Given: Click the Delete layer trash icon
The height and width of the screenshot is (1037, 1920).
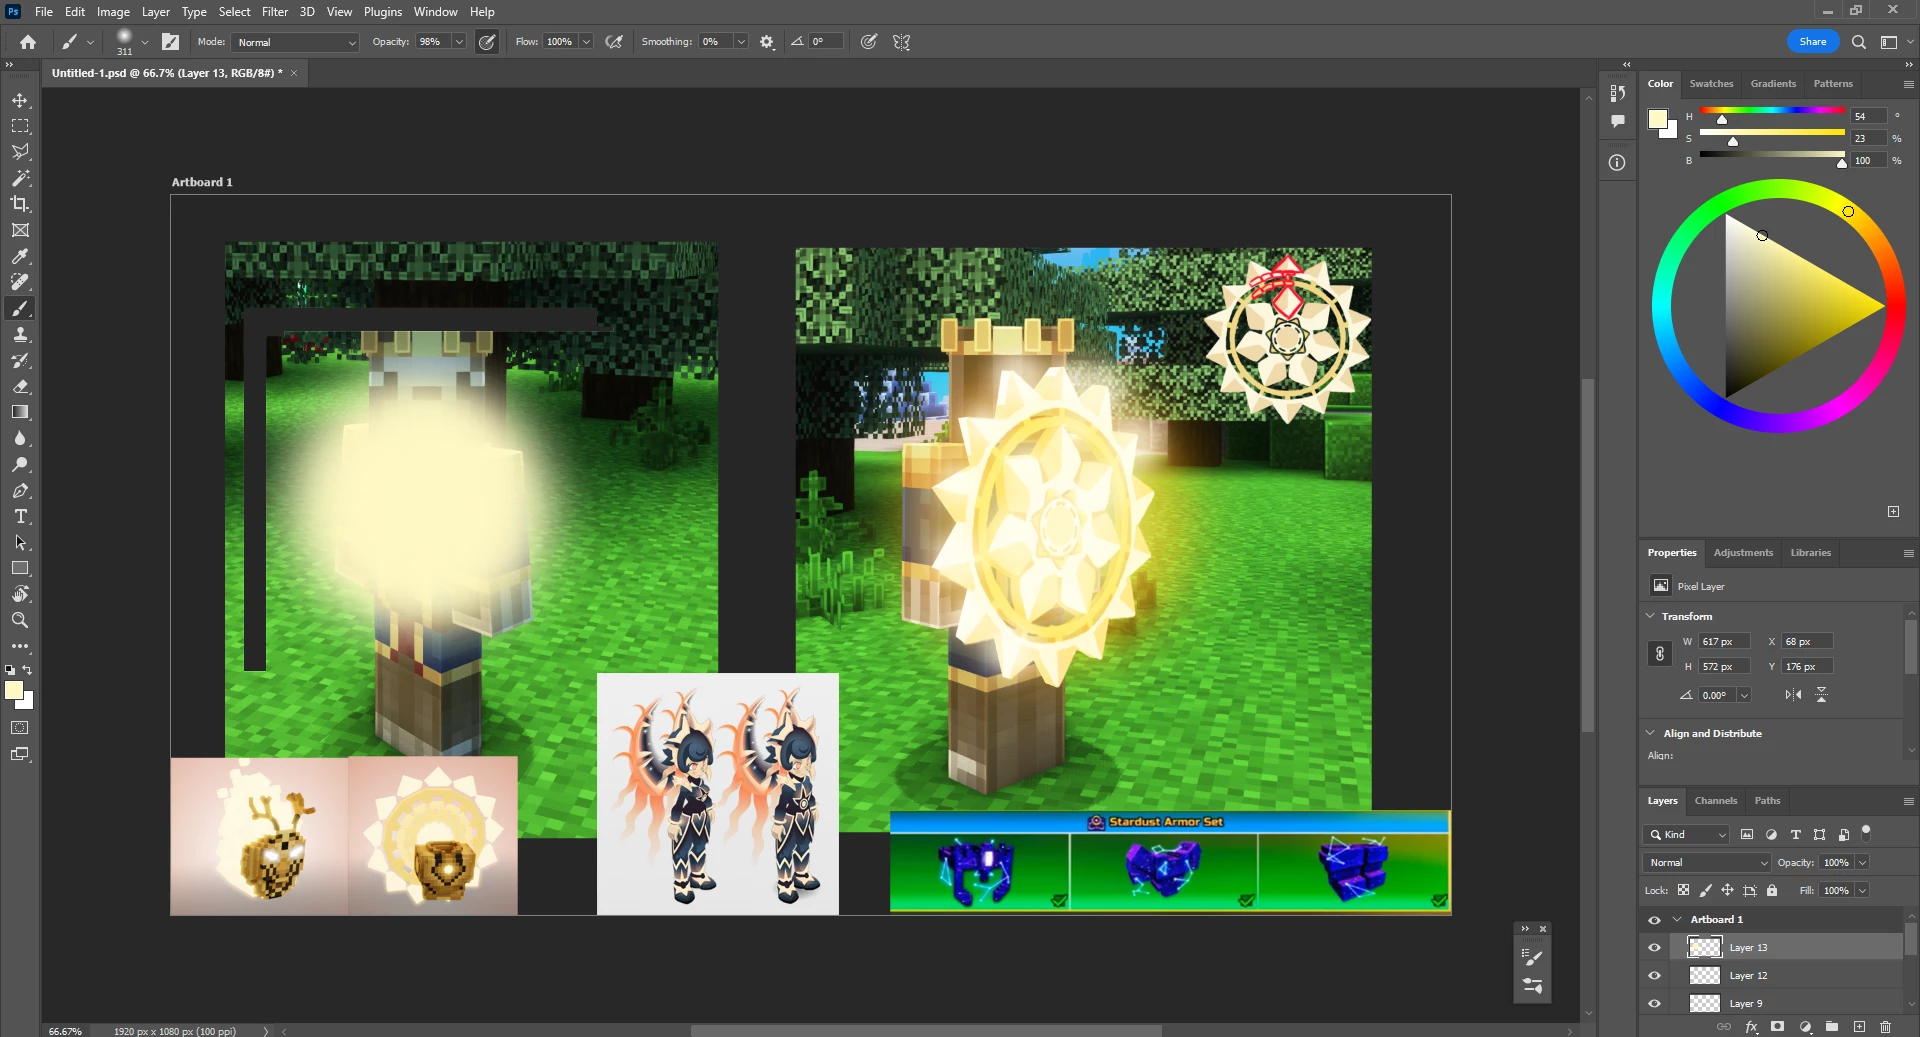Looking at the screenshot, I should 1885,1027.
